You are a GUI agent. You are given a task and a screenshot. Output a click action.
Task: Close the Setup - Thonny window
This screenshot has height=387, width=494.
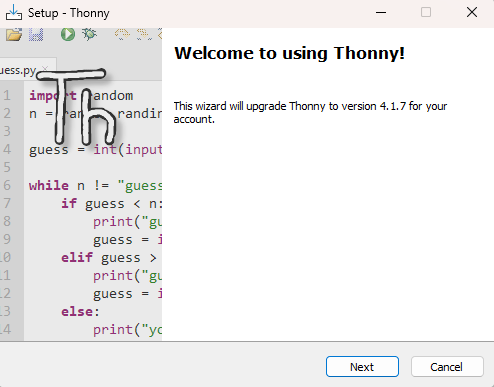(472, 13)
